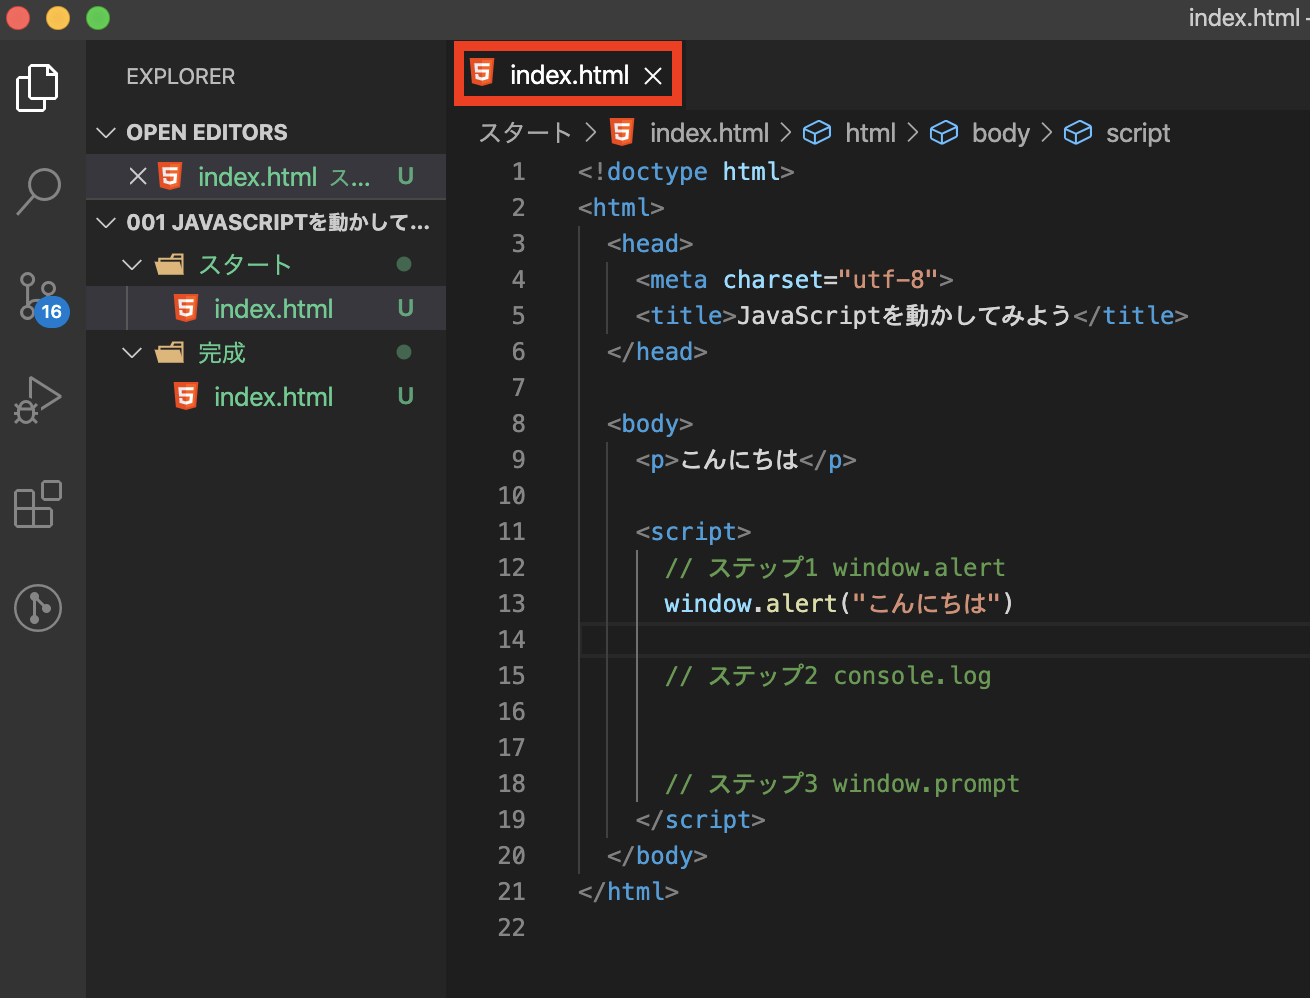Select the index.html editor tab
1310x998 pixels.
click(x=568, y=74)
